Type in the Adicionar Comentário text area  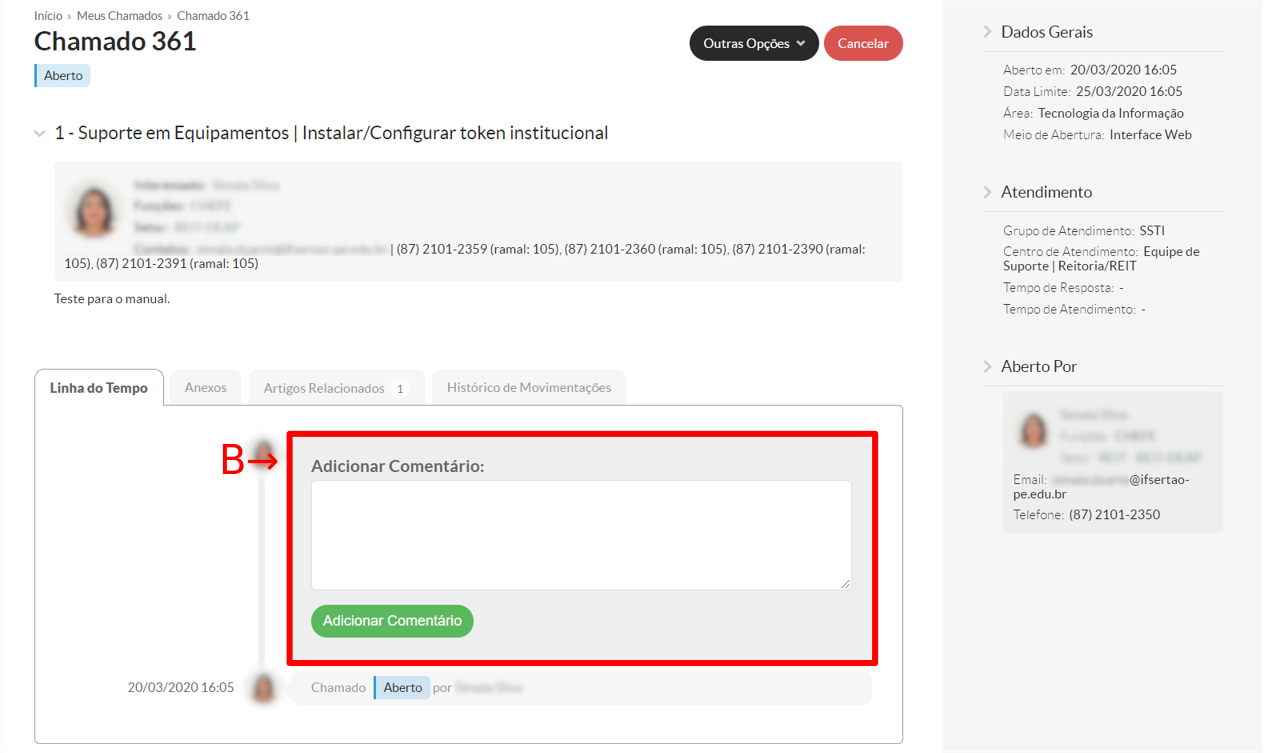point(580,535)
